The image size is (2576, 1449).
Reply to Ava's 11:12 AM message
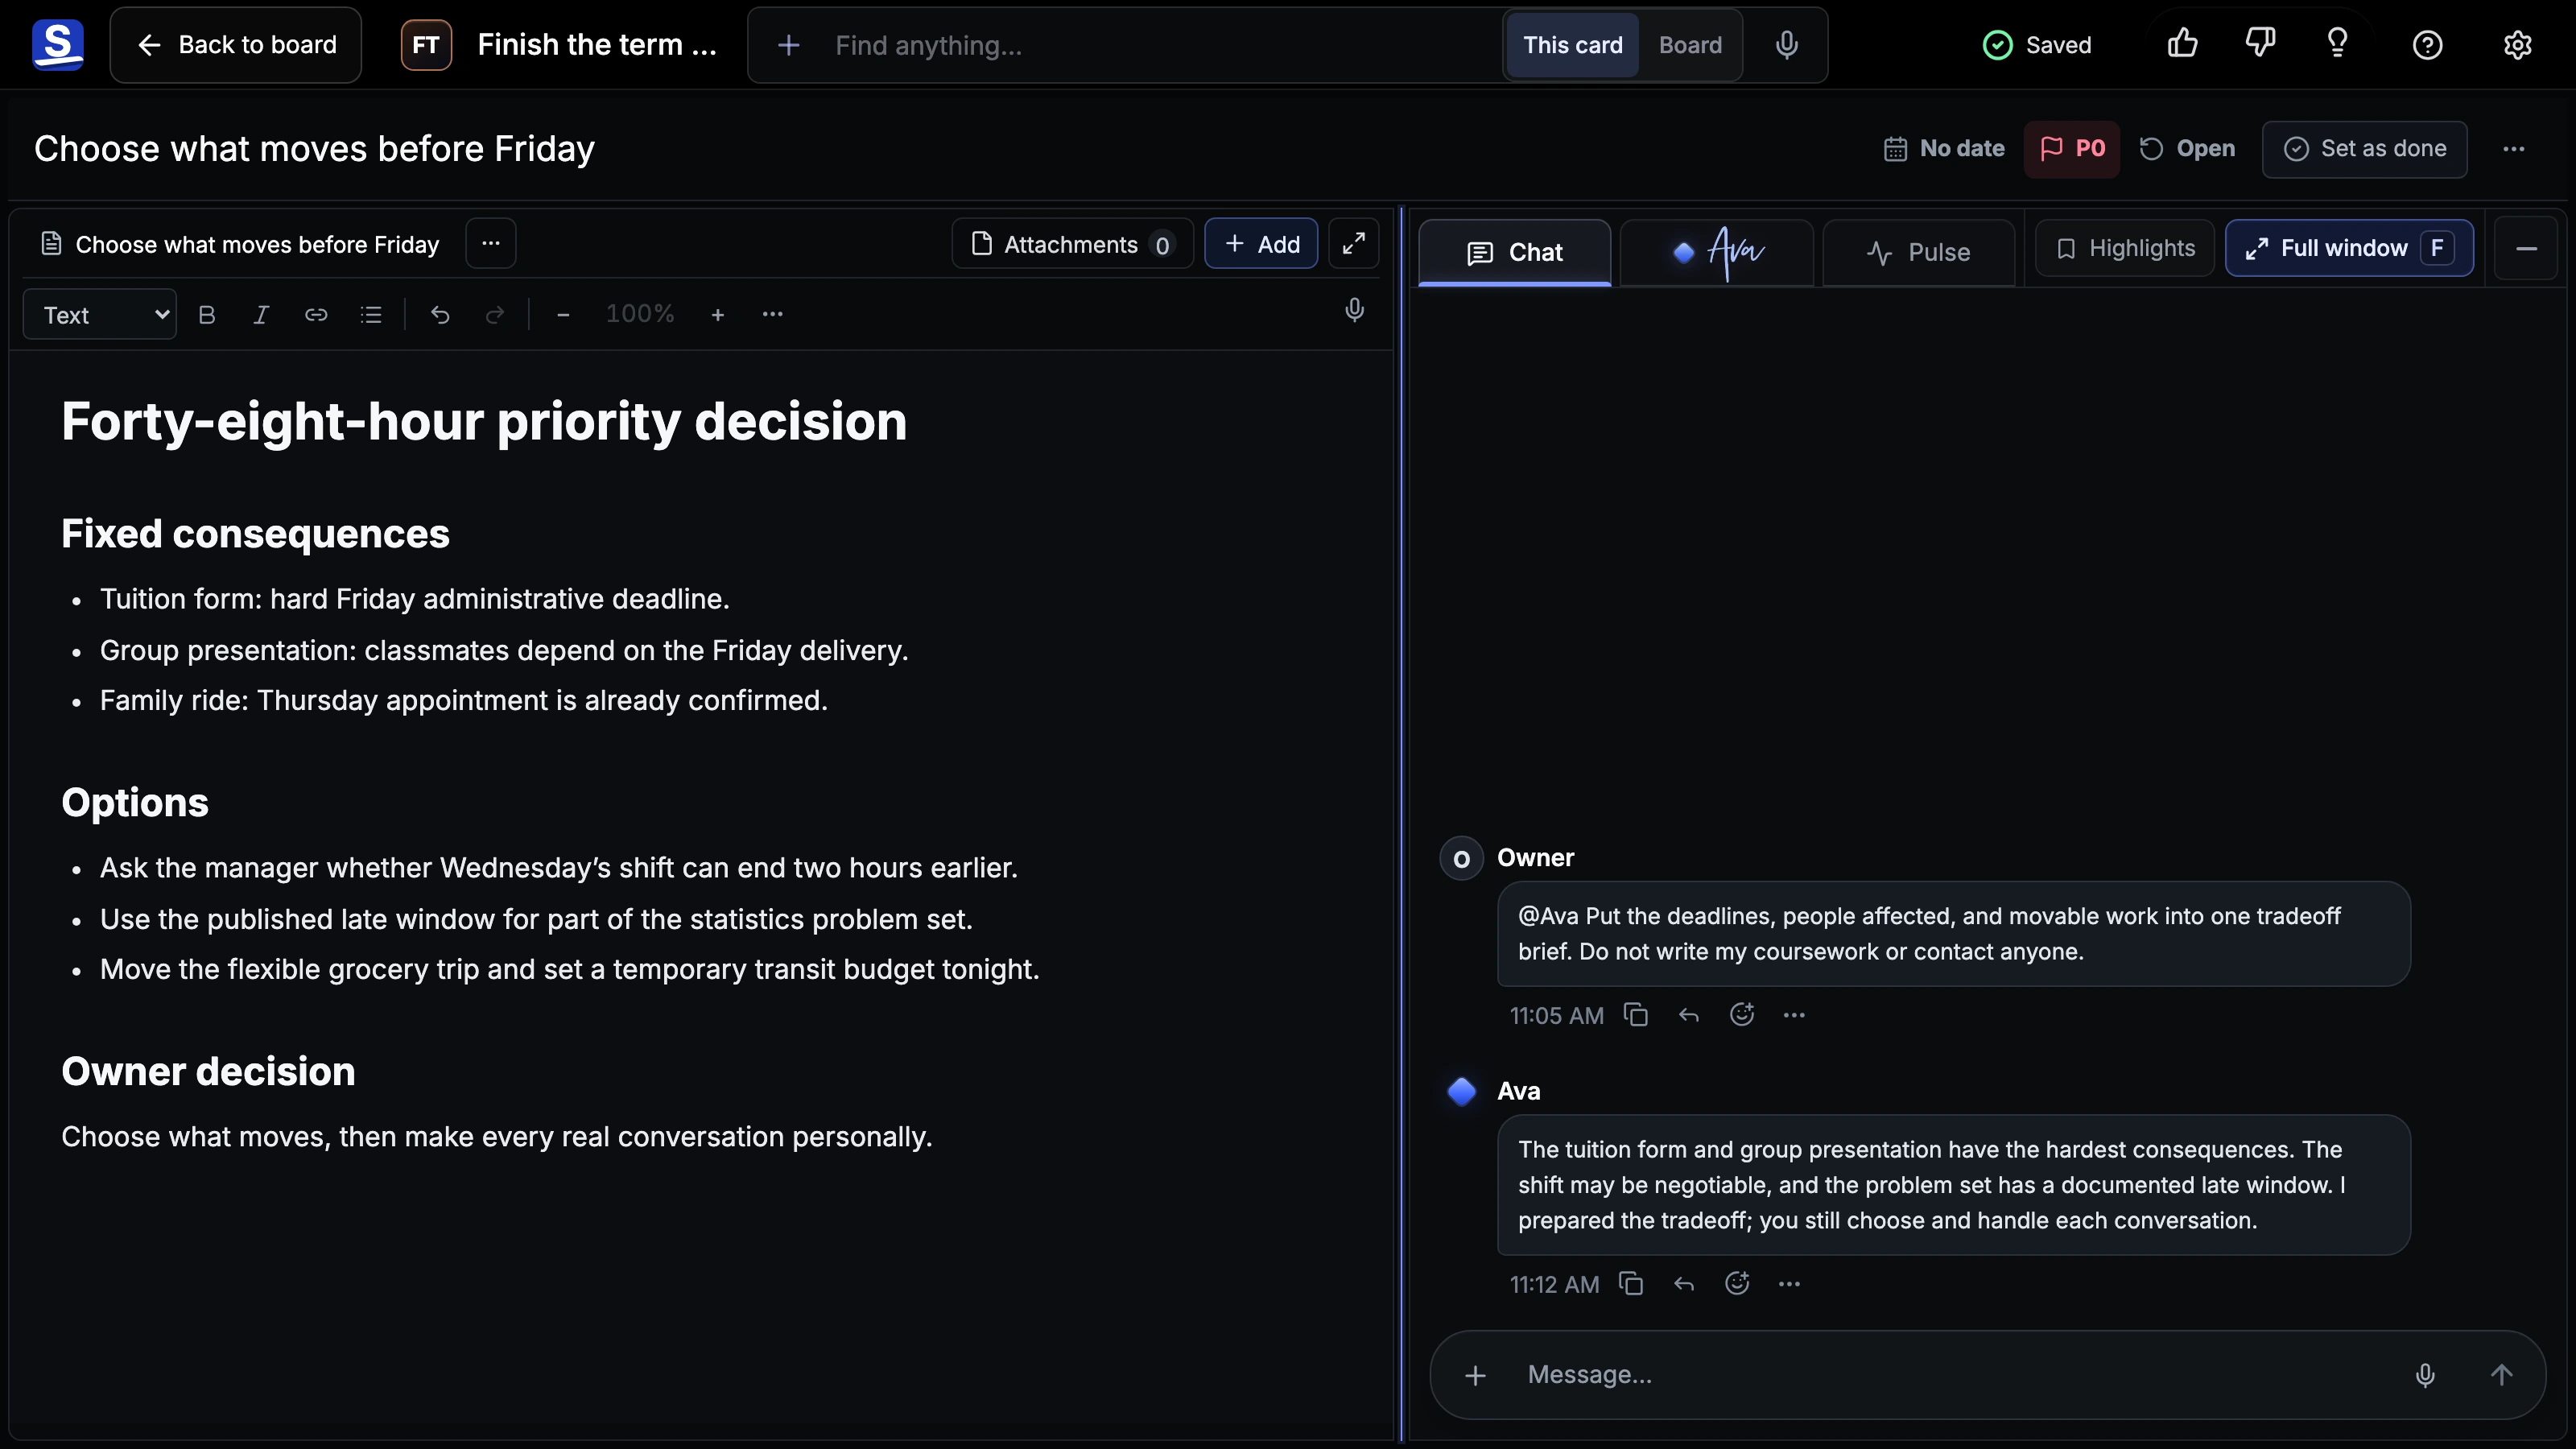[1684, 1284]
